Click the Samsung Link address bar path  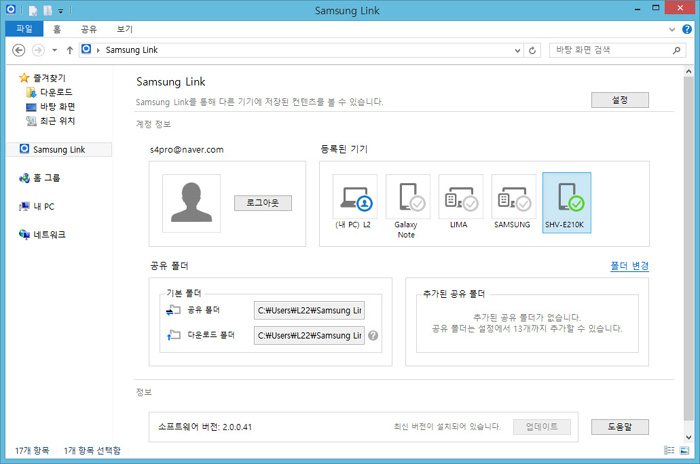131,50
